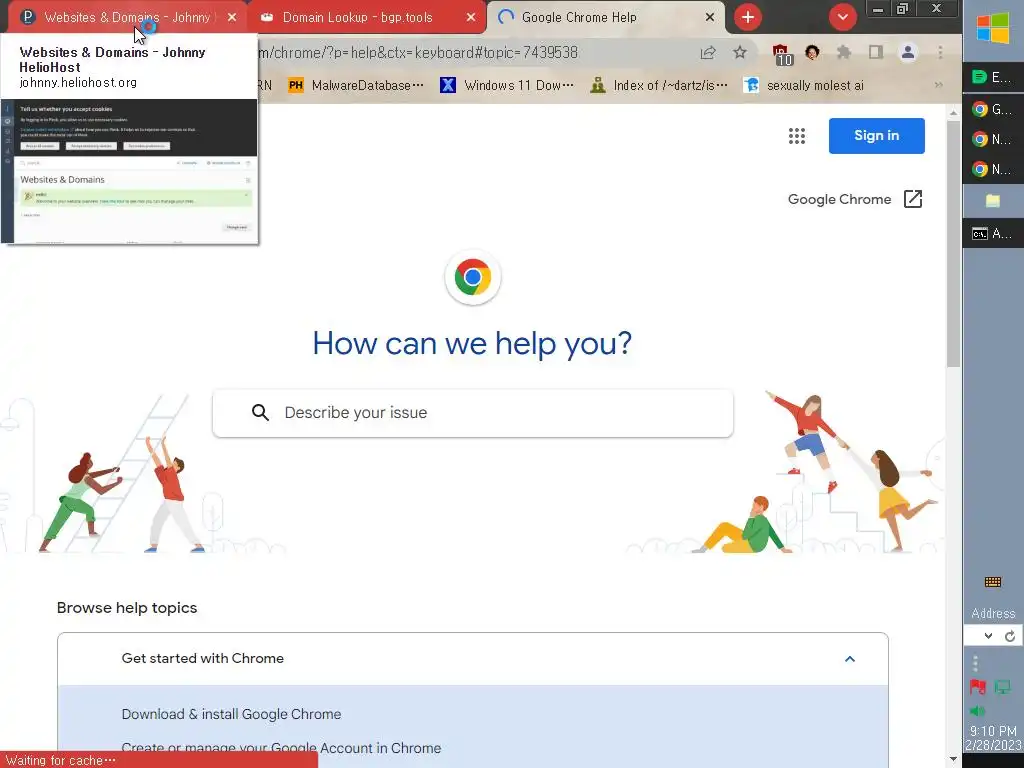
Task: Open the MalwareDatabase bookmark
Action: (x=356, y=85)
